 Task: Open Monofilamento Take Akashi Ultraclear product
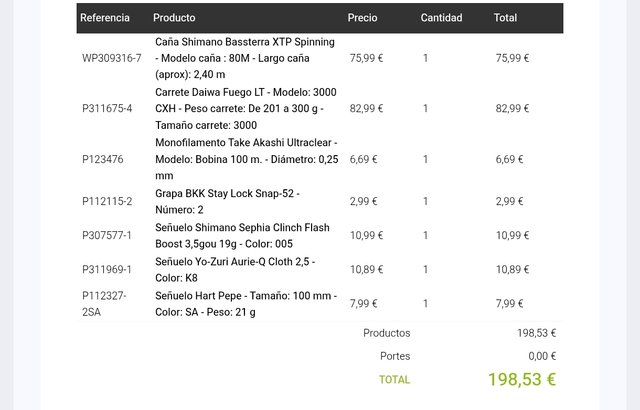[247, 159]
